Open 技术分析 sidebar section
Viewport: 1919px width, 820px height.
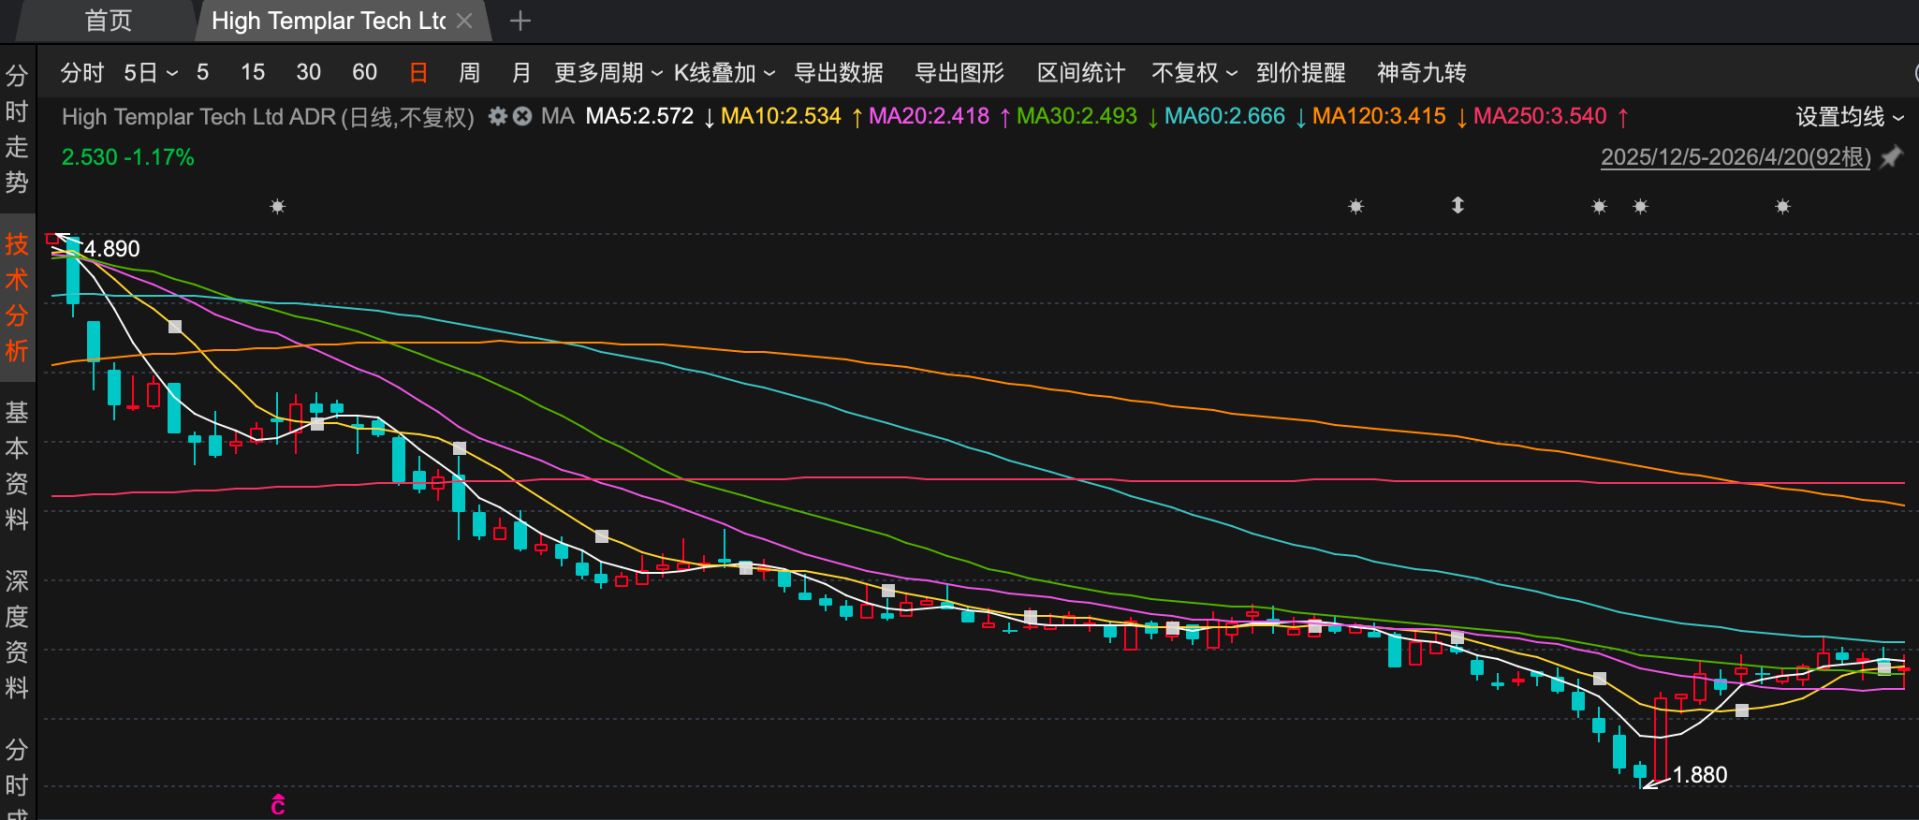(17, 297)
